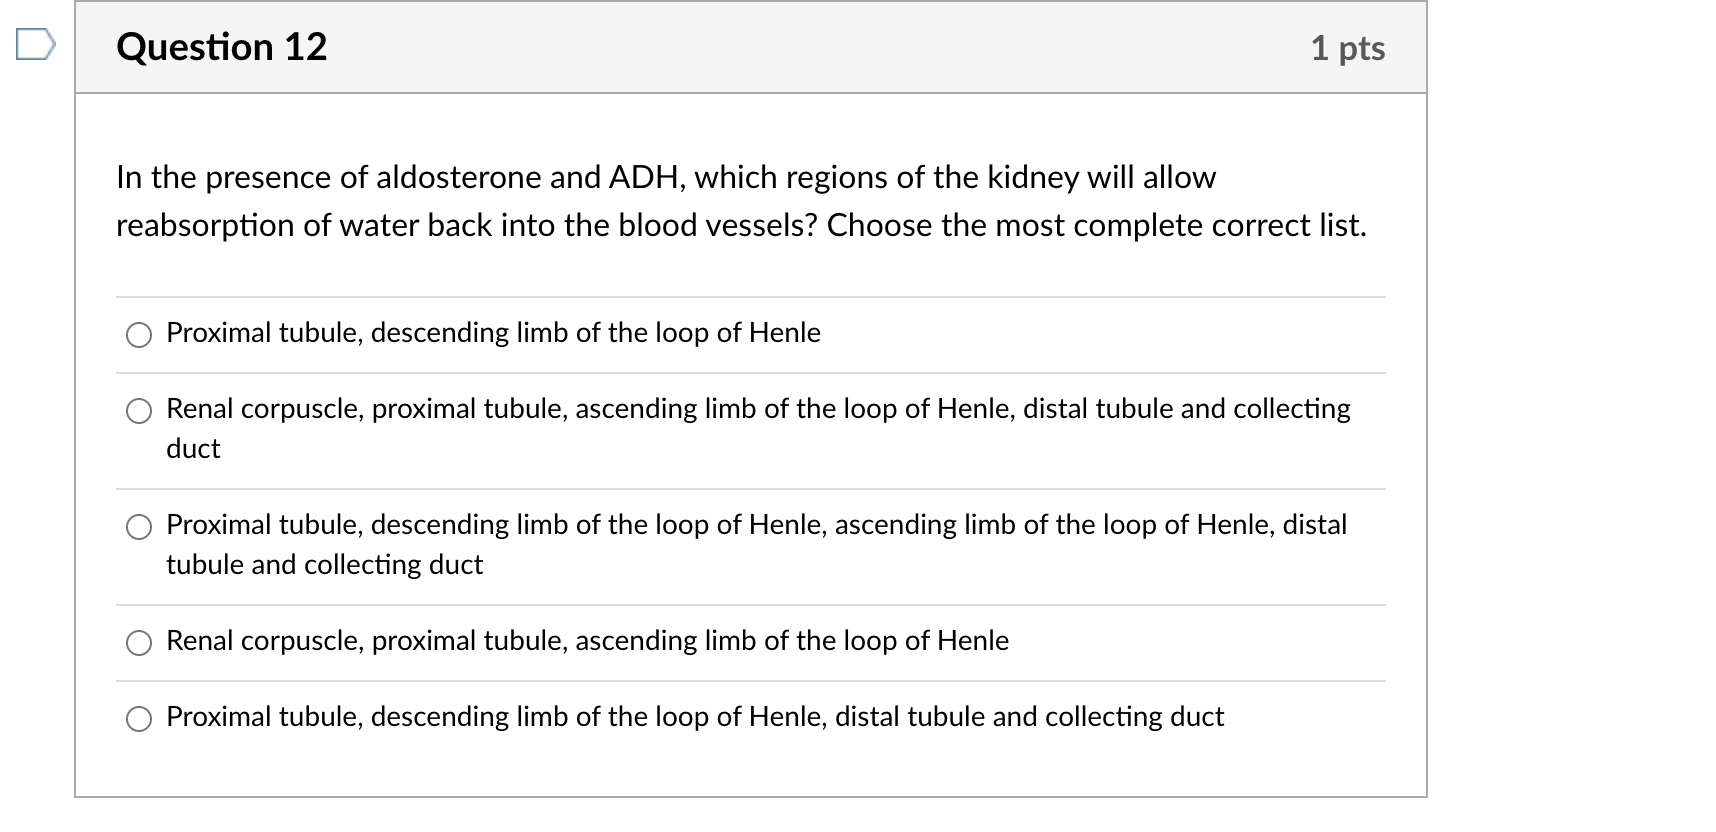Pick the last answer choice radio button
The height and width of the screenshot is (832, 1716).
(x=139, y=719)
